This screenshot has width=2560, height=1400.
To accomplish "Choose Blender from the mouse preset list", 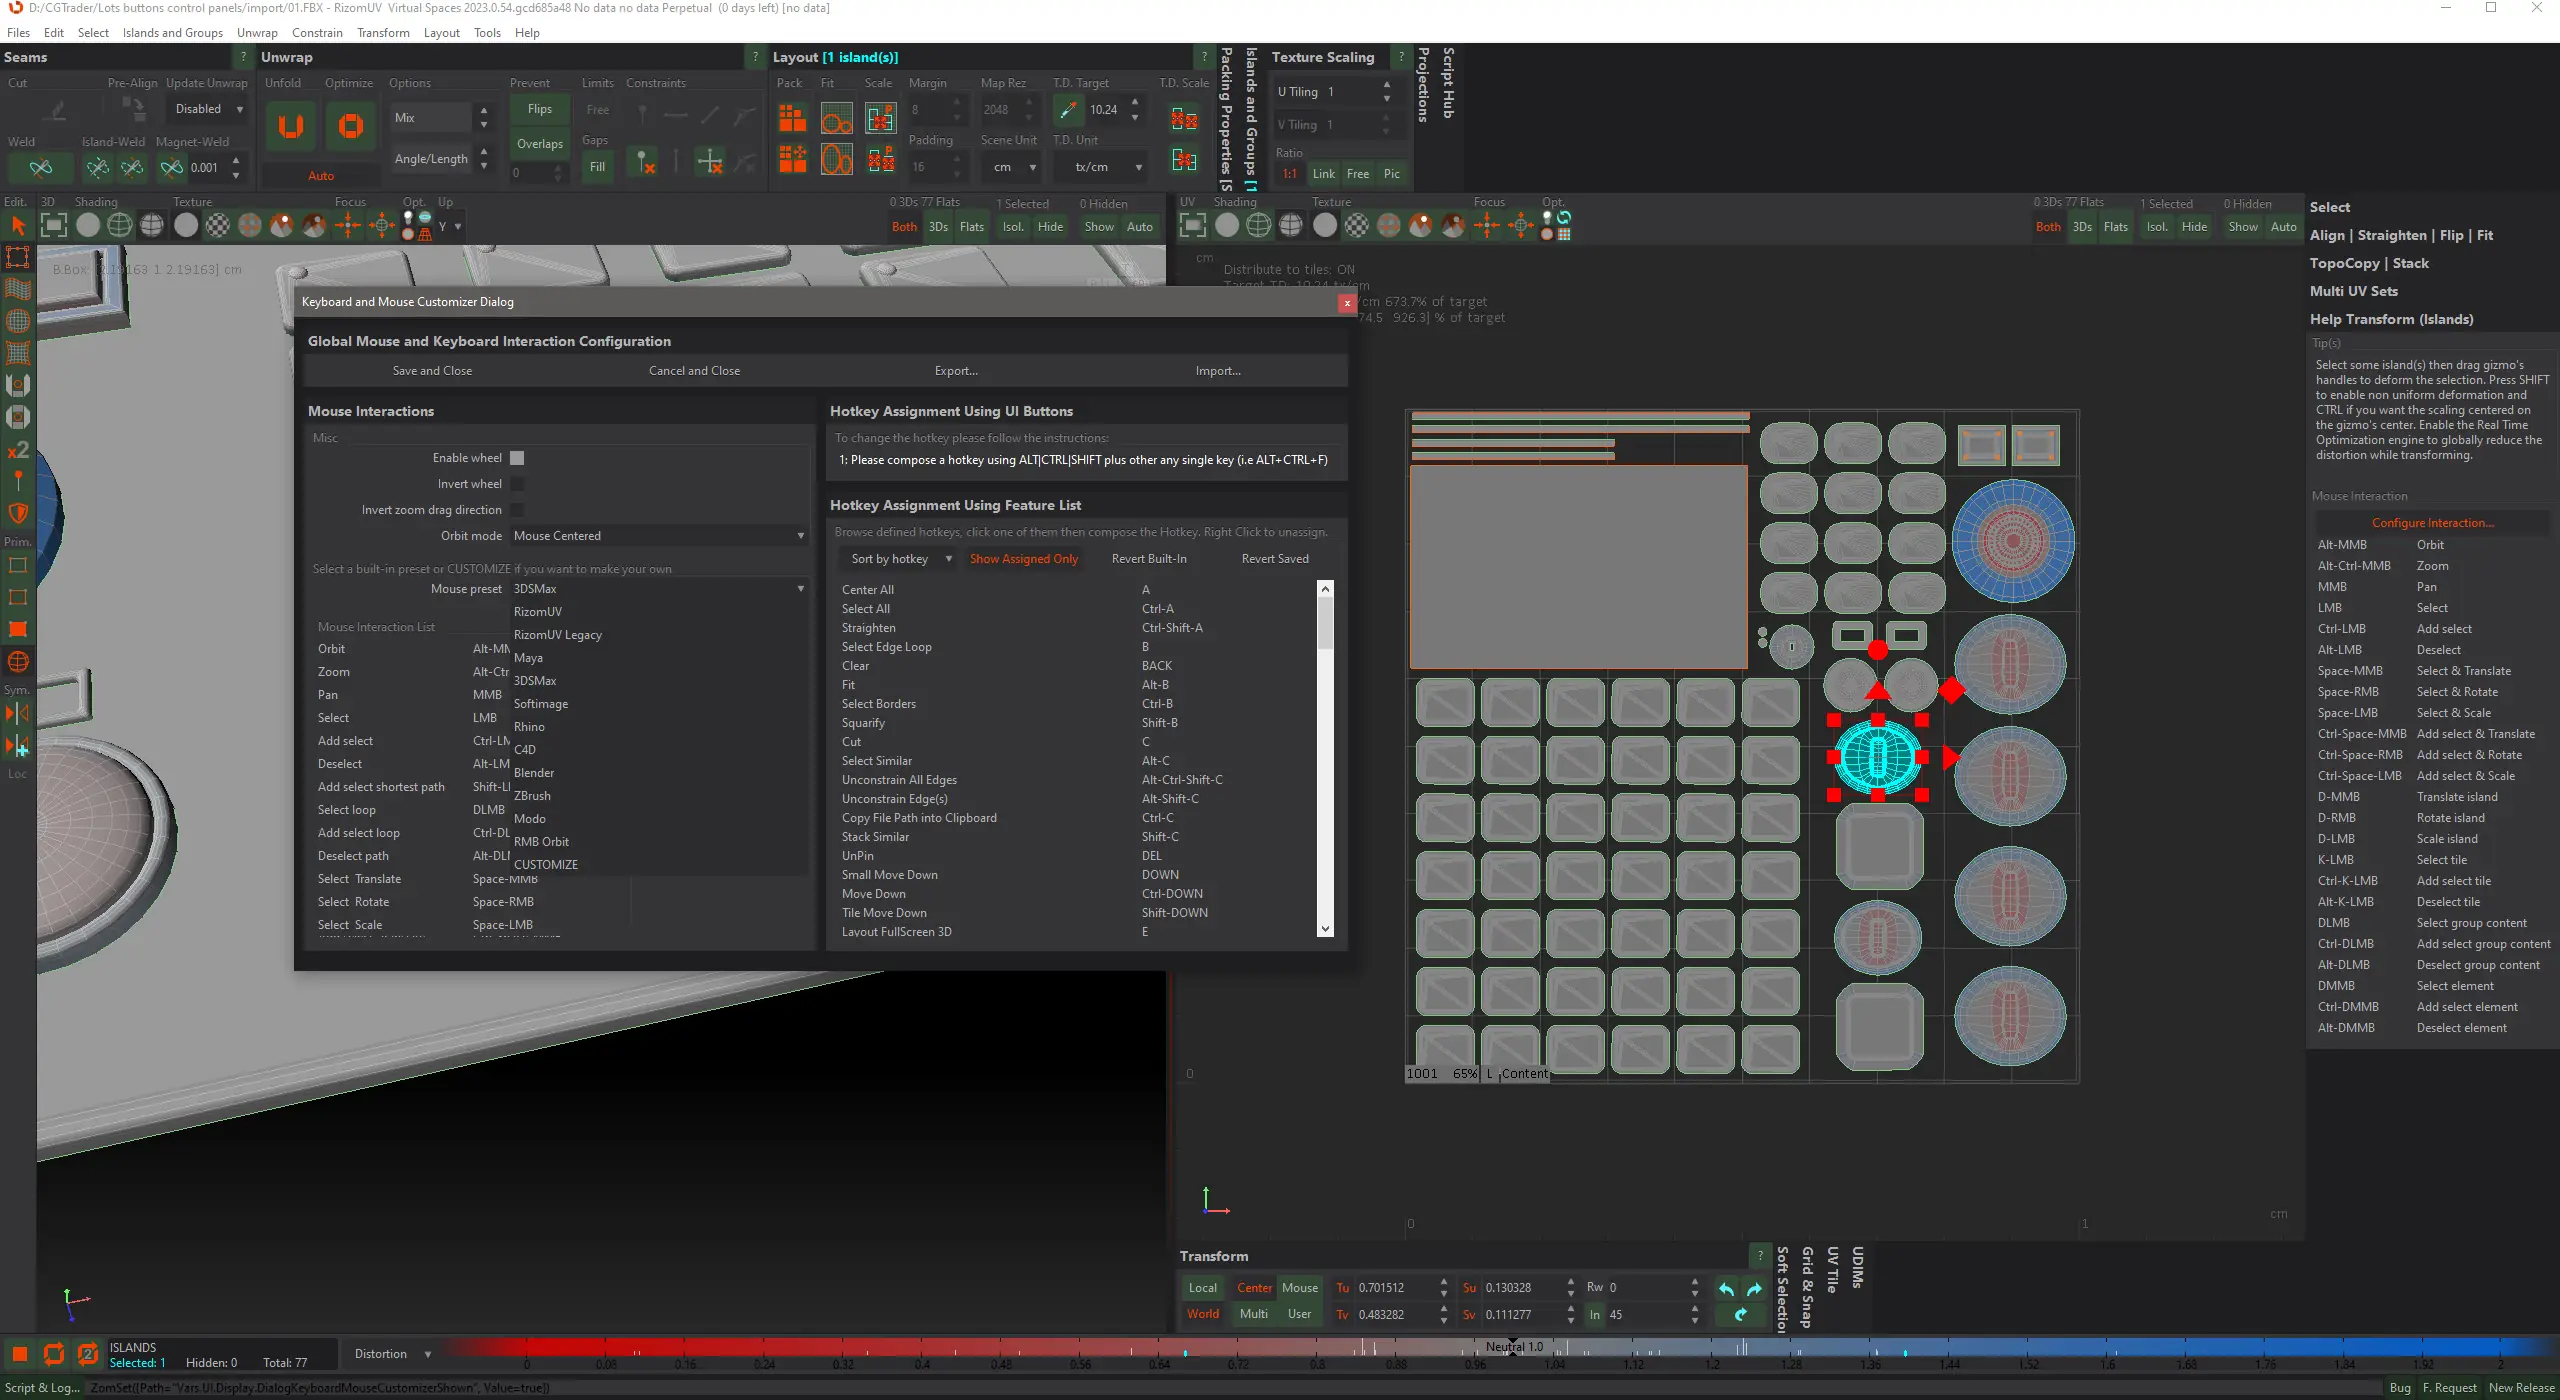I will click(x=534, y=773).
